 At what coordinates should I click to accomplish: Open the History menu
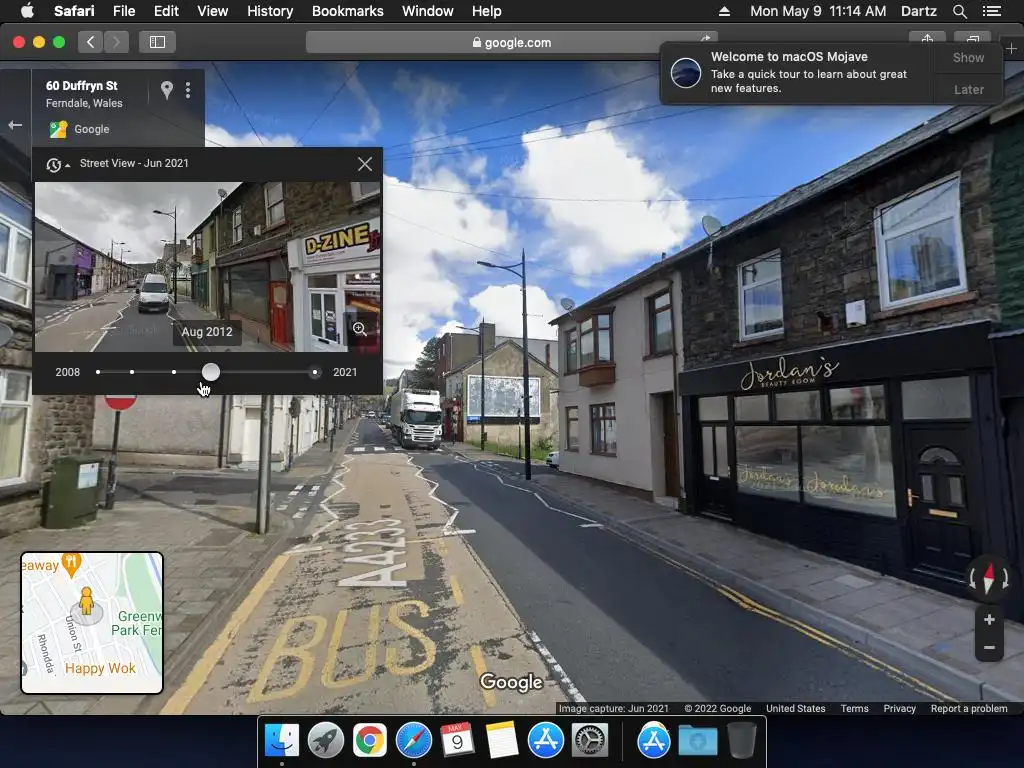click(x=270, y=11)
